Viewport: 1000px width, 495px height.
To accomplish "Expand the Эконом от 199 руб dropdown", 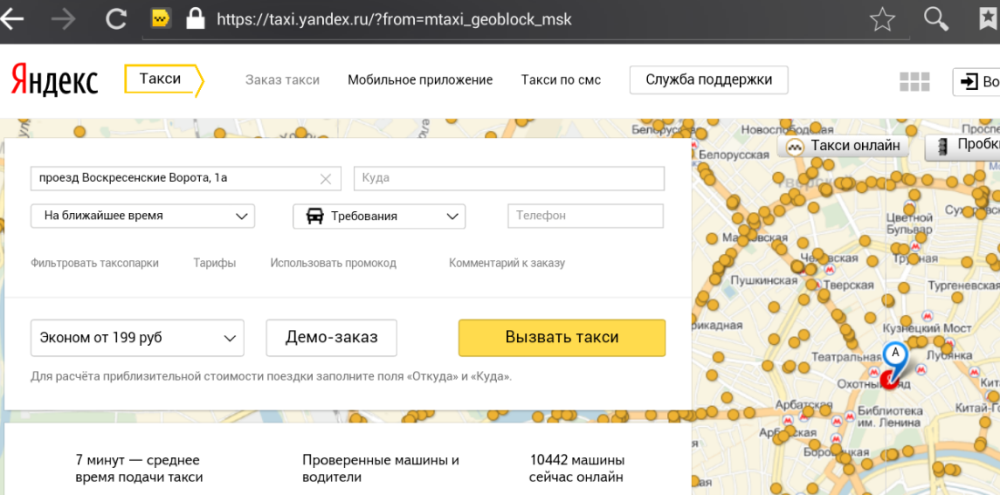I will [137, 337].
